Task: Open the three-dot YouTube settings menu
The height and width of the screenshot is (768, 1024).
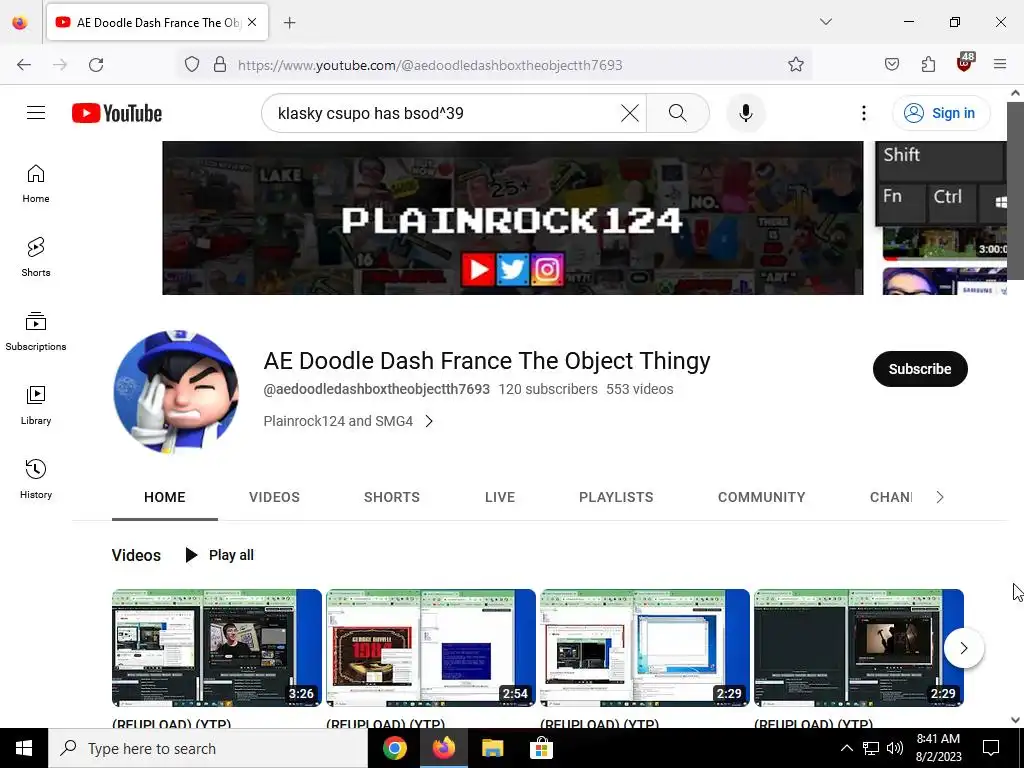Action: tap(863, 113)
